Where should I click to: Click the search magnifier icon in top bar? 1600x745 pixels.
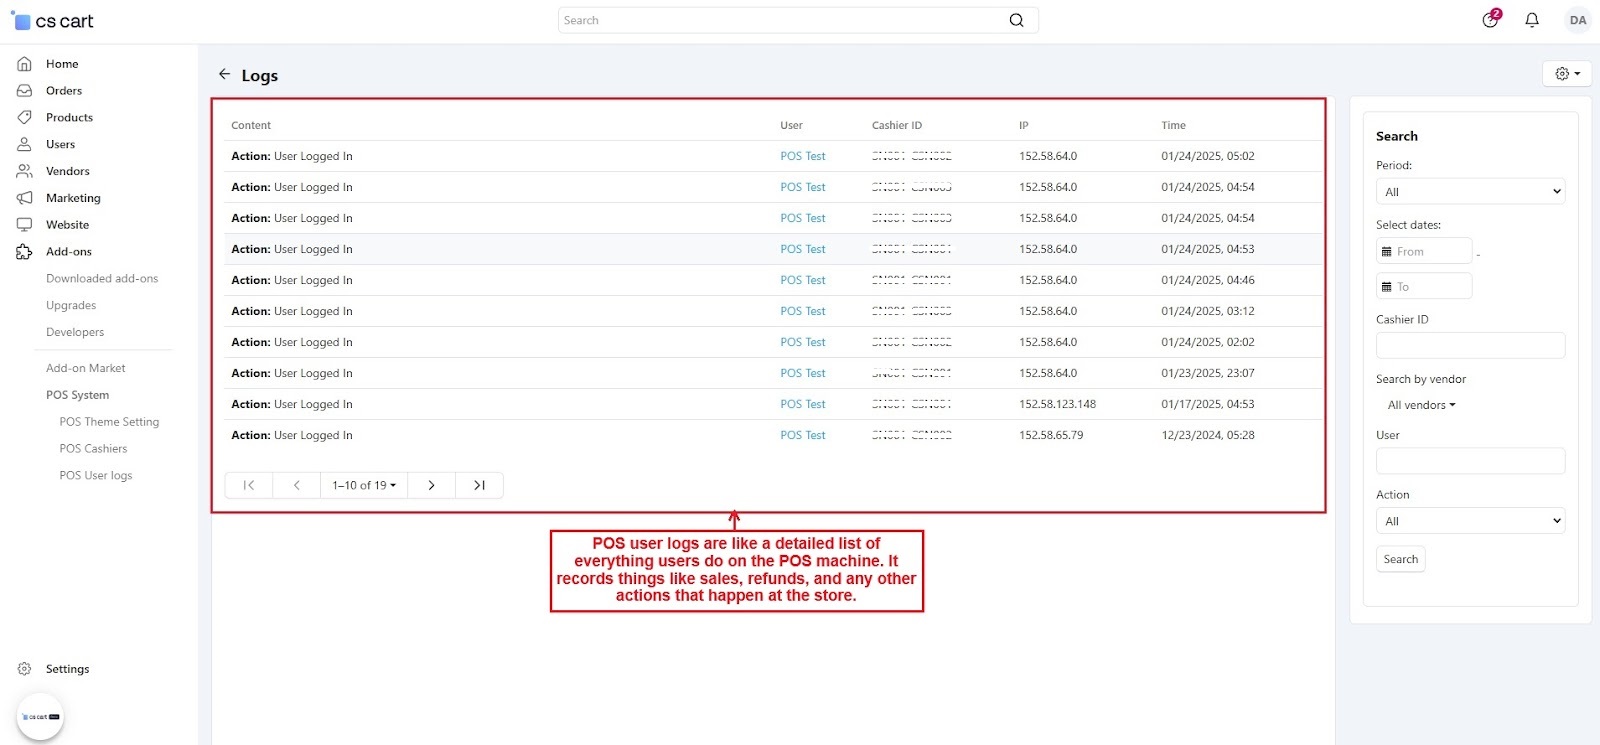[1016, 20]
